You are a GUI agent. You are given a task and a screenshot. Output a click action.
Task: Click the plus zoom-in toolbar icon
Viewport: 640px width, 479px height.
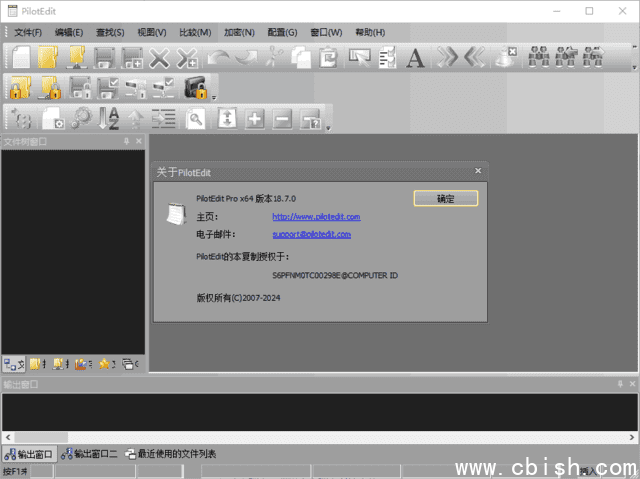pos(255,118)
